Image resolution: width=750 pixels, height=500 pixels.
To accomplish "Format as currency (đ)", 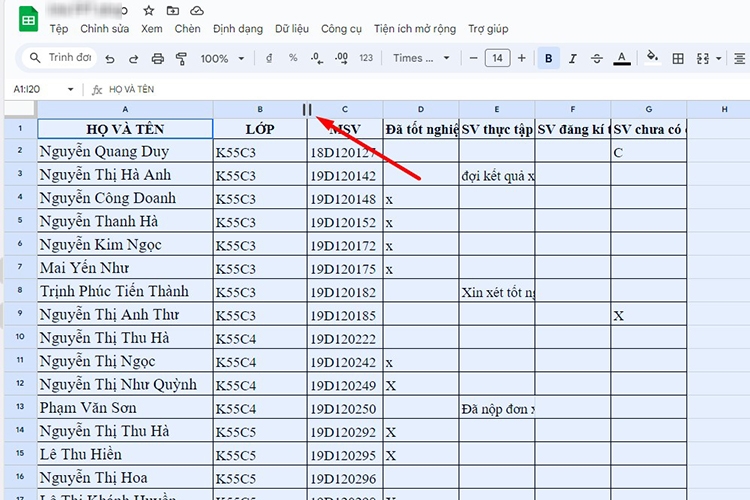I will click(x=269, y=58).
